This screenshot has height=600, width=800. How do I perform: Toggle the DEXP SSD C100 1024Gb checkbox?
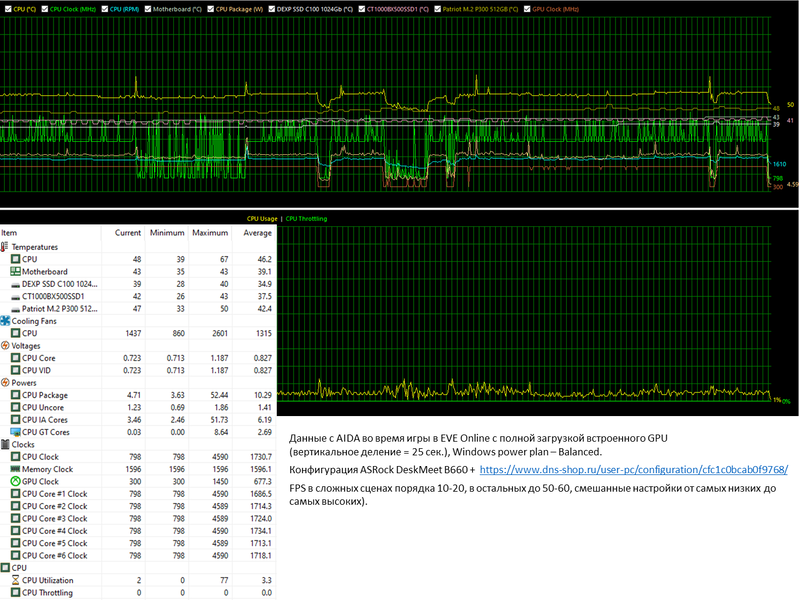[x=271, y=9]
